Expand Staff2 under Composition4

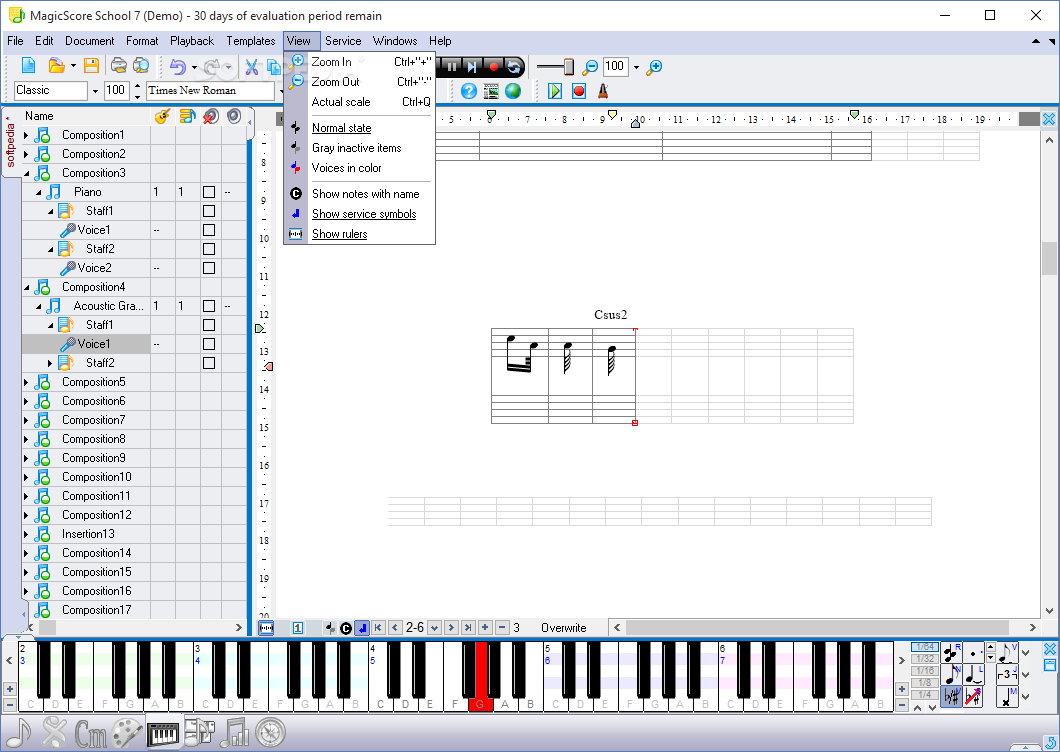tap(50, 363)
